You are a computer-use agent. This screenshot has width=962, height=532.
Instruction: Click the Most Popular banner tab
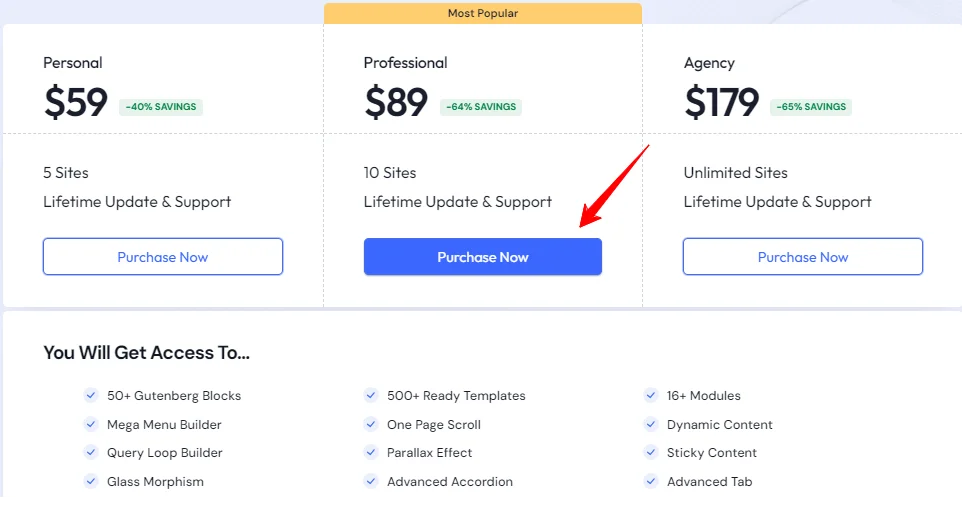[482, 13]
